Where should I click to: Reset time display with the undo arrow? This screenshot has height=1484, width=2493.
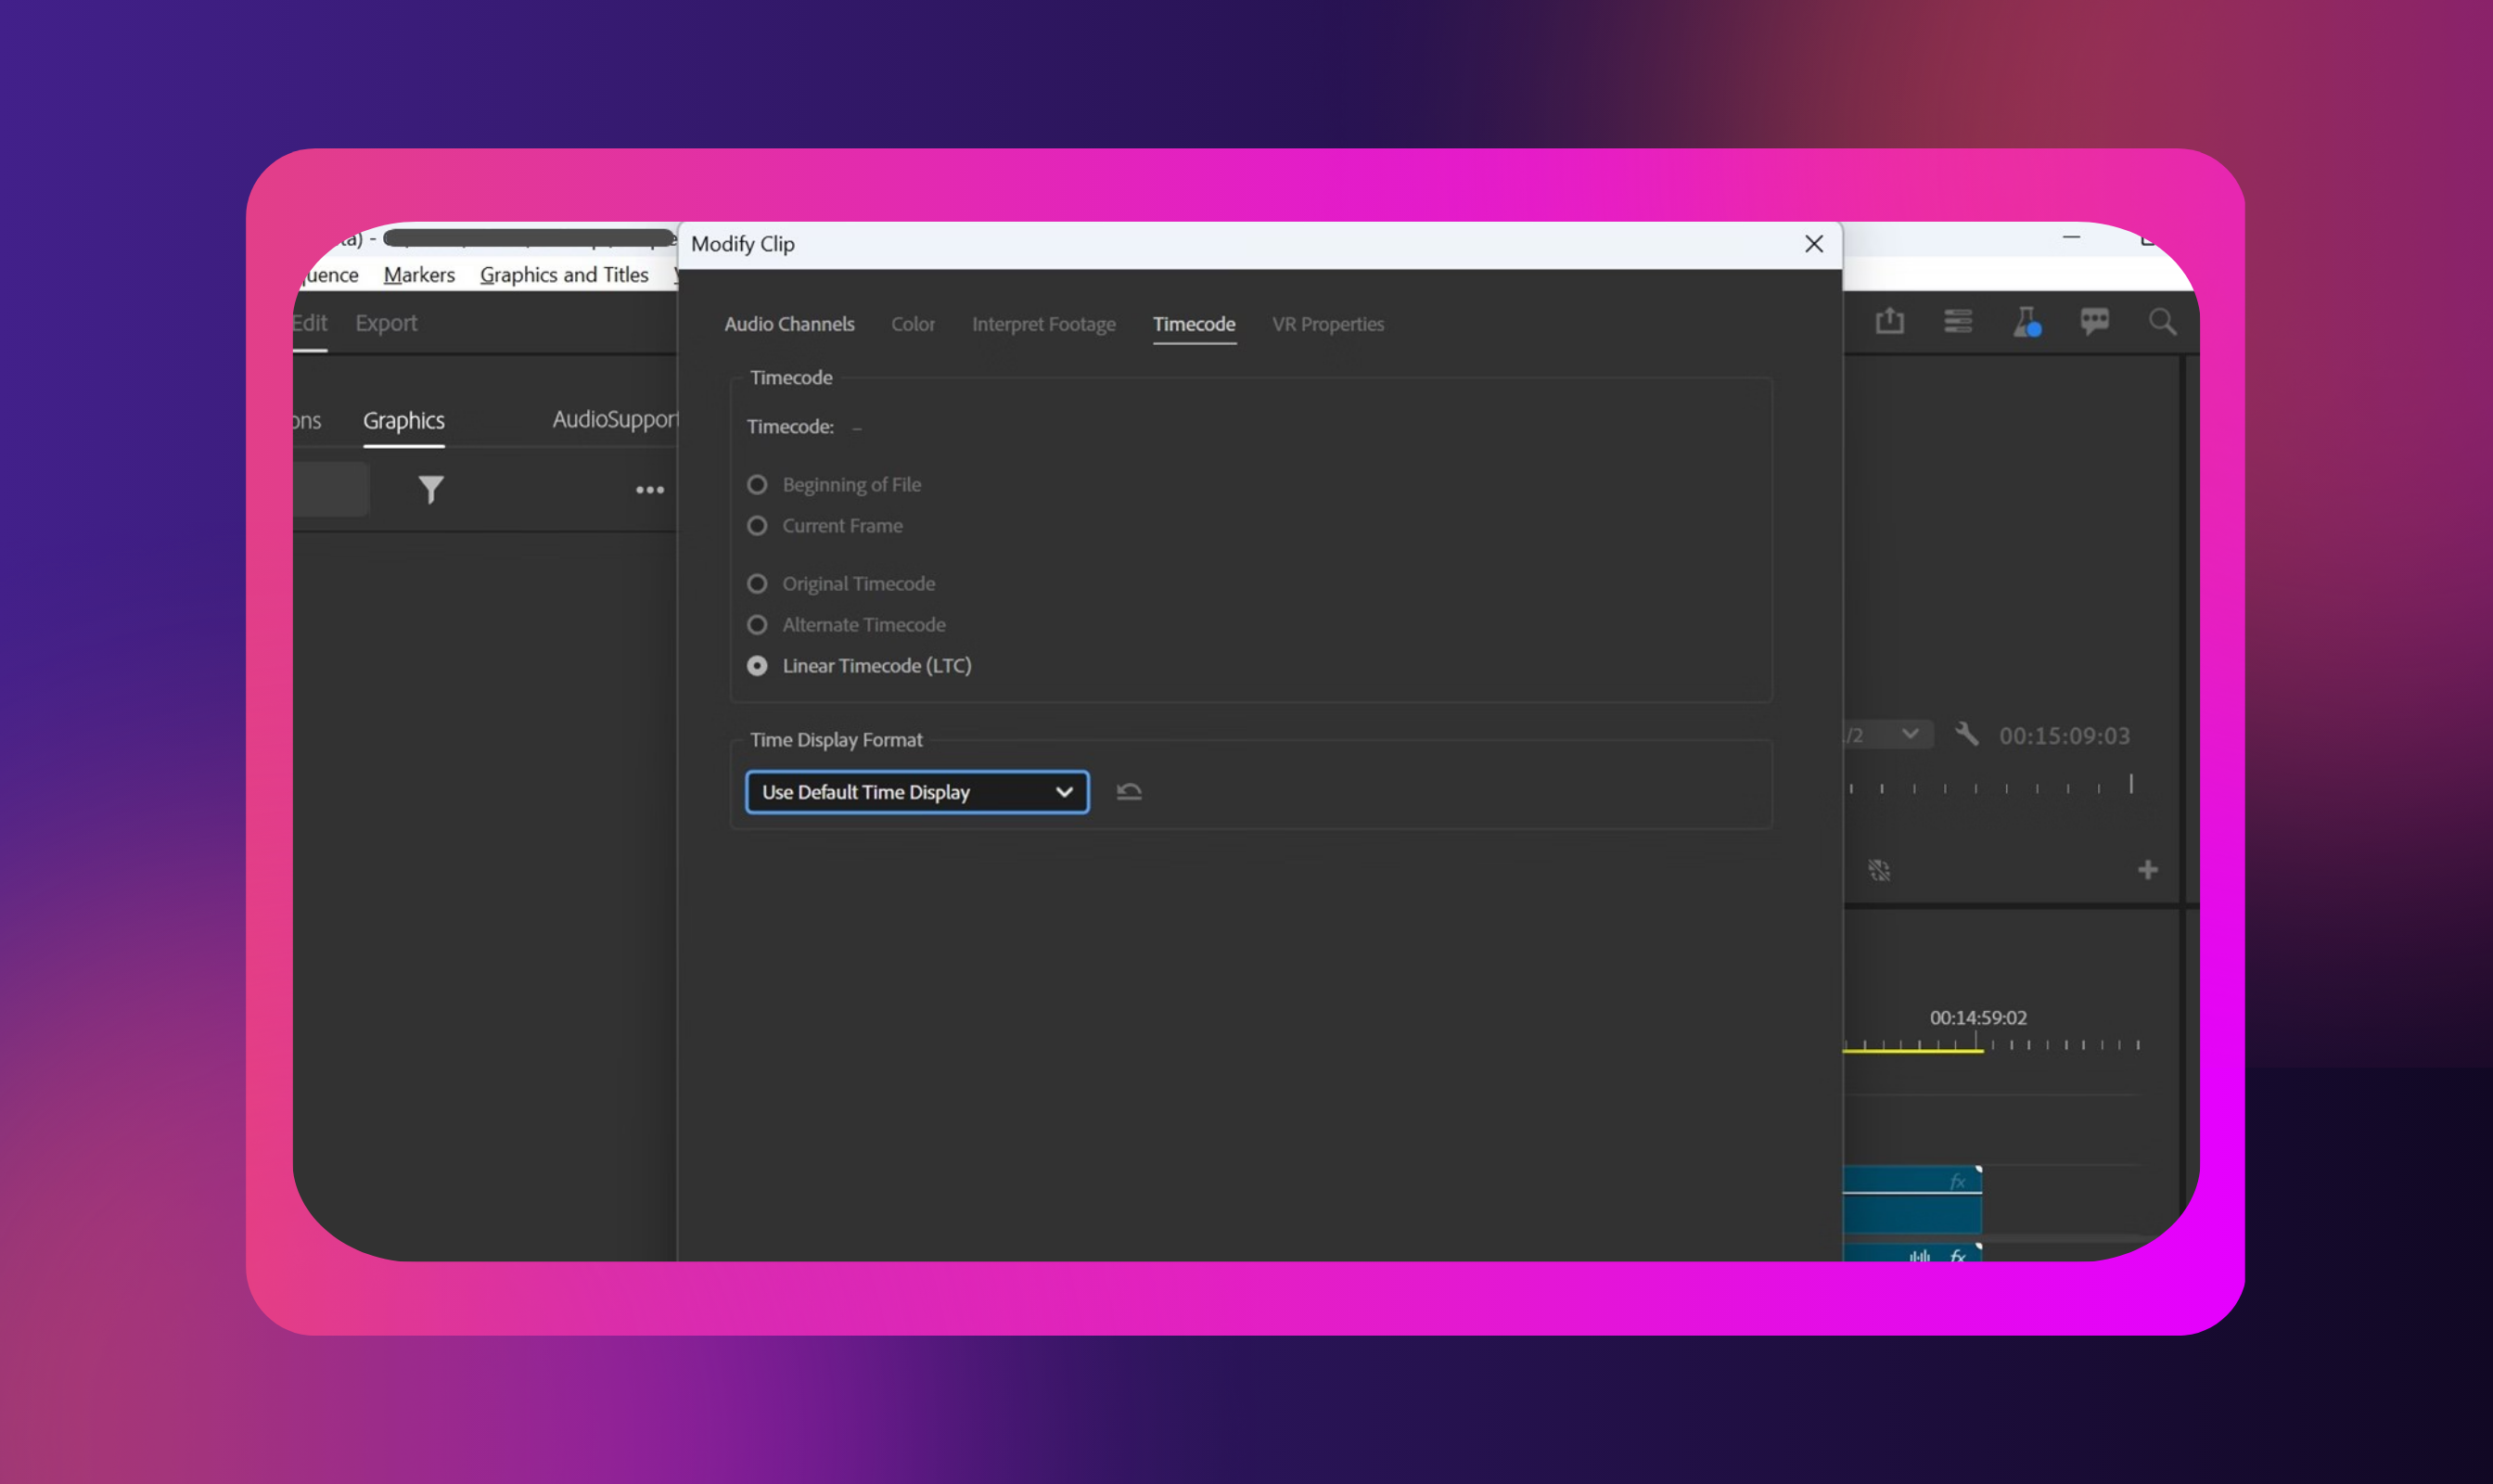click(1129, 792)
